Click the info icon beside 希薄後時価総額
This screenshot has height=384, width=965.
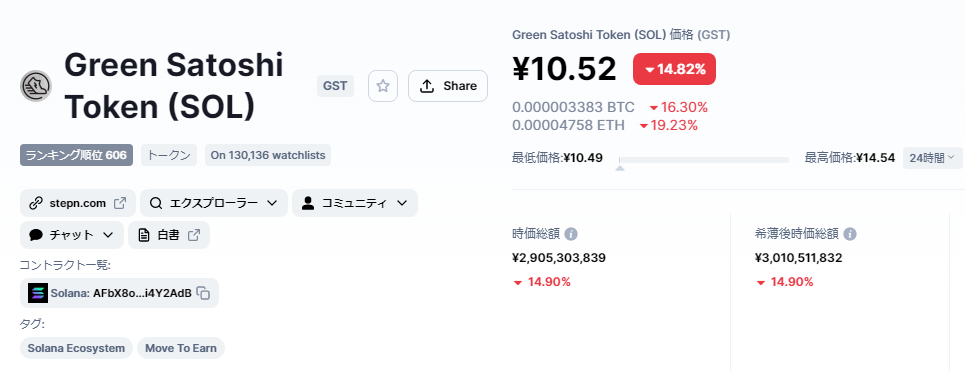point(850,234)
